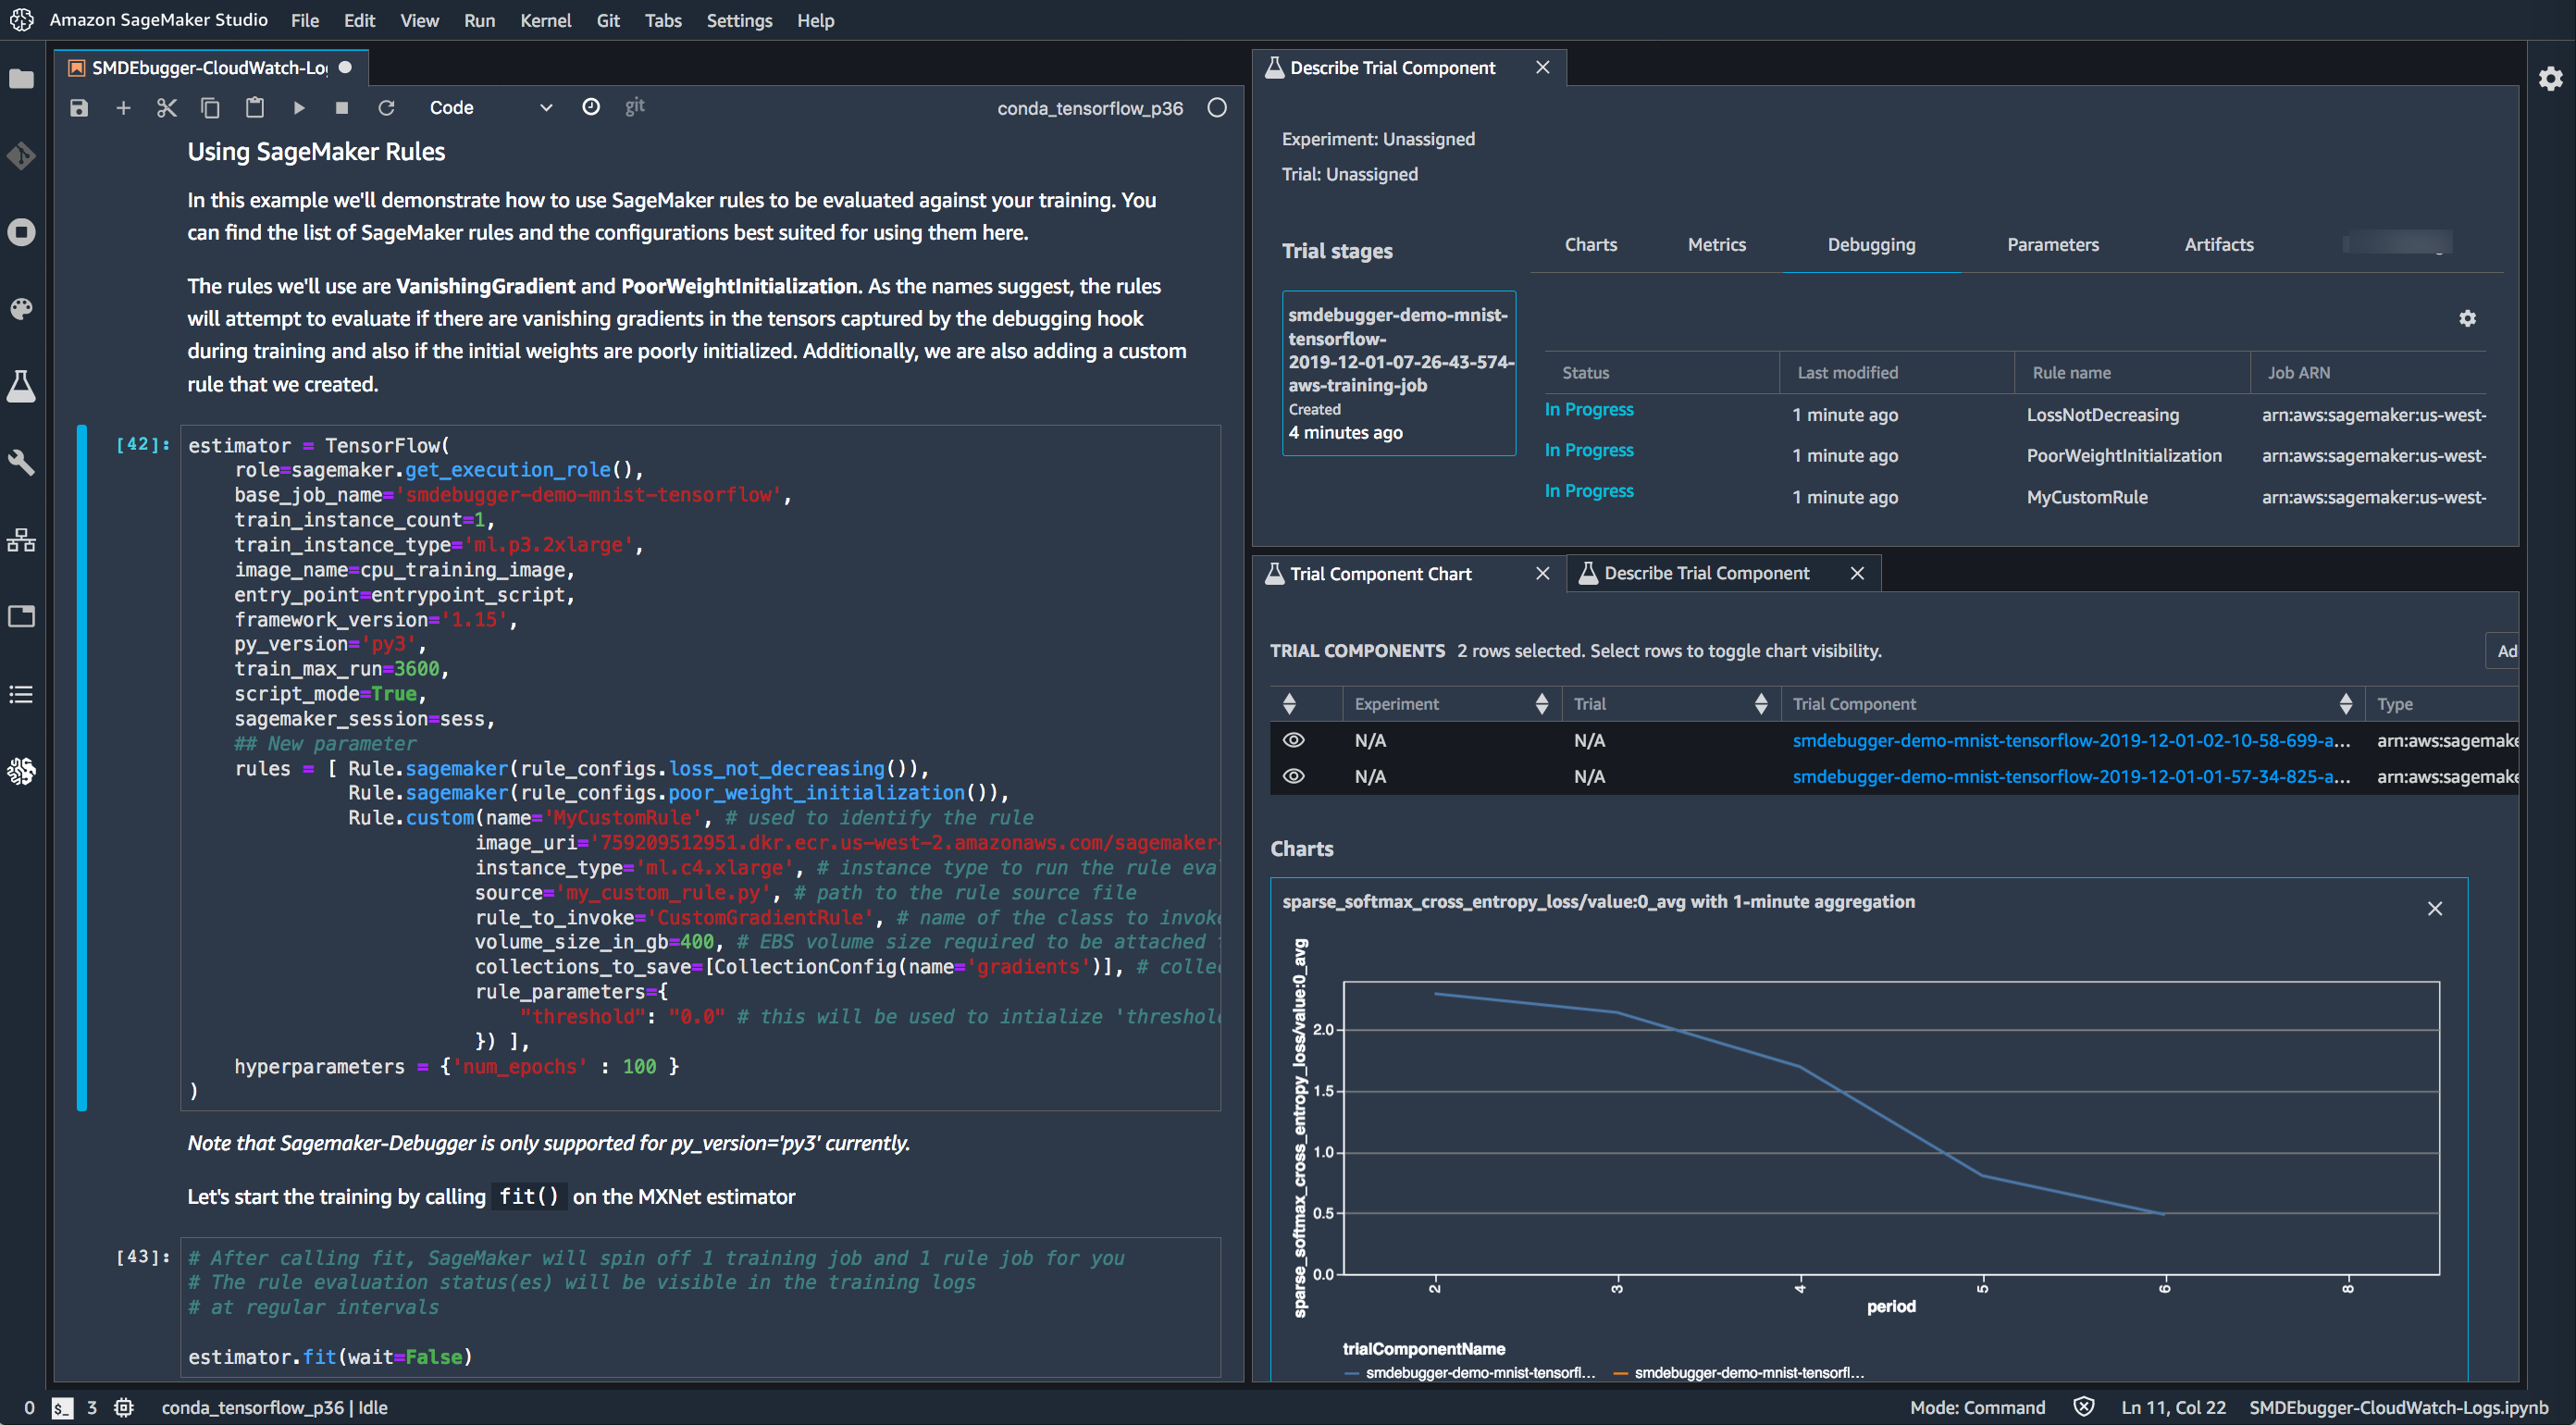Sort the table by the Trial Component column

click(2345, 704)
